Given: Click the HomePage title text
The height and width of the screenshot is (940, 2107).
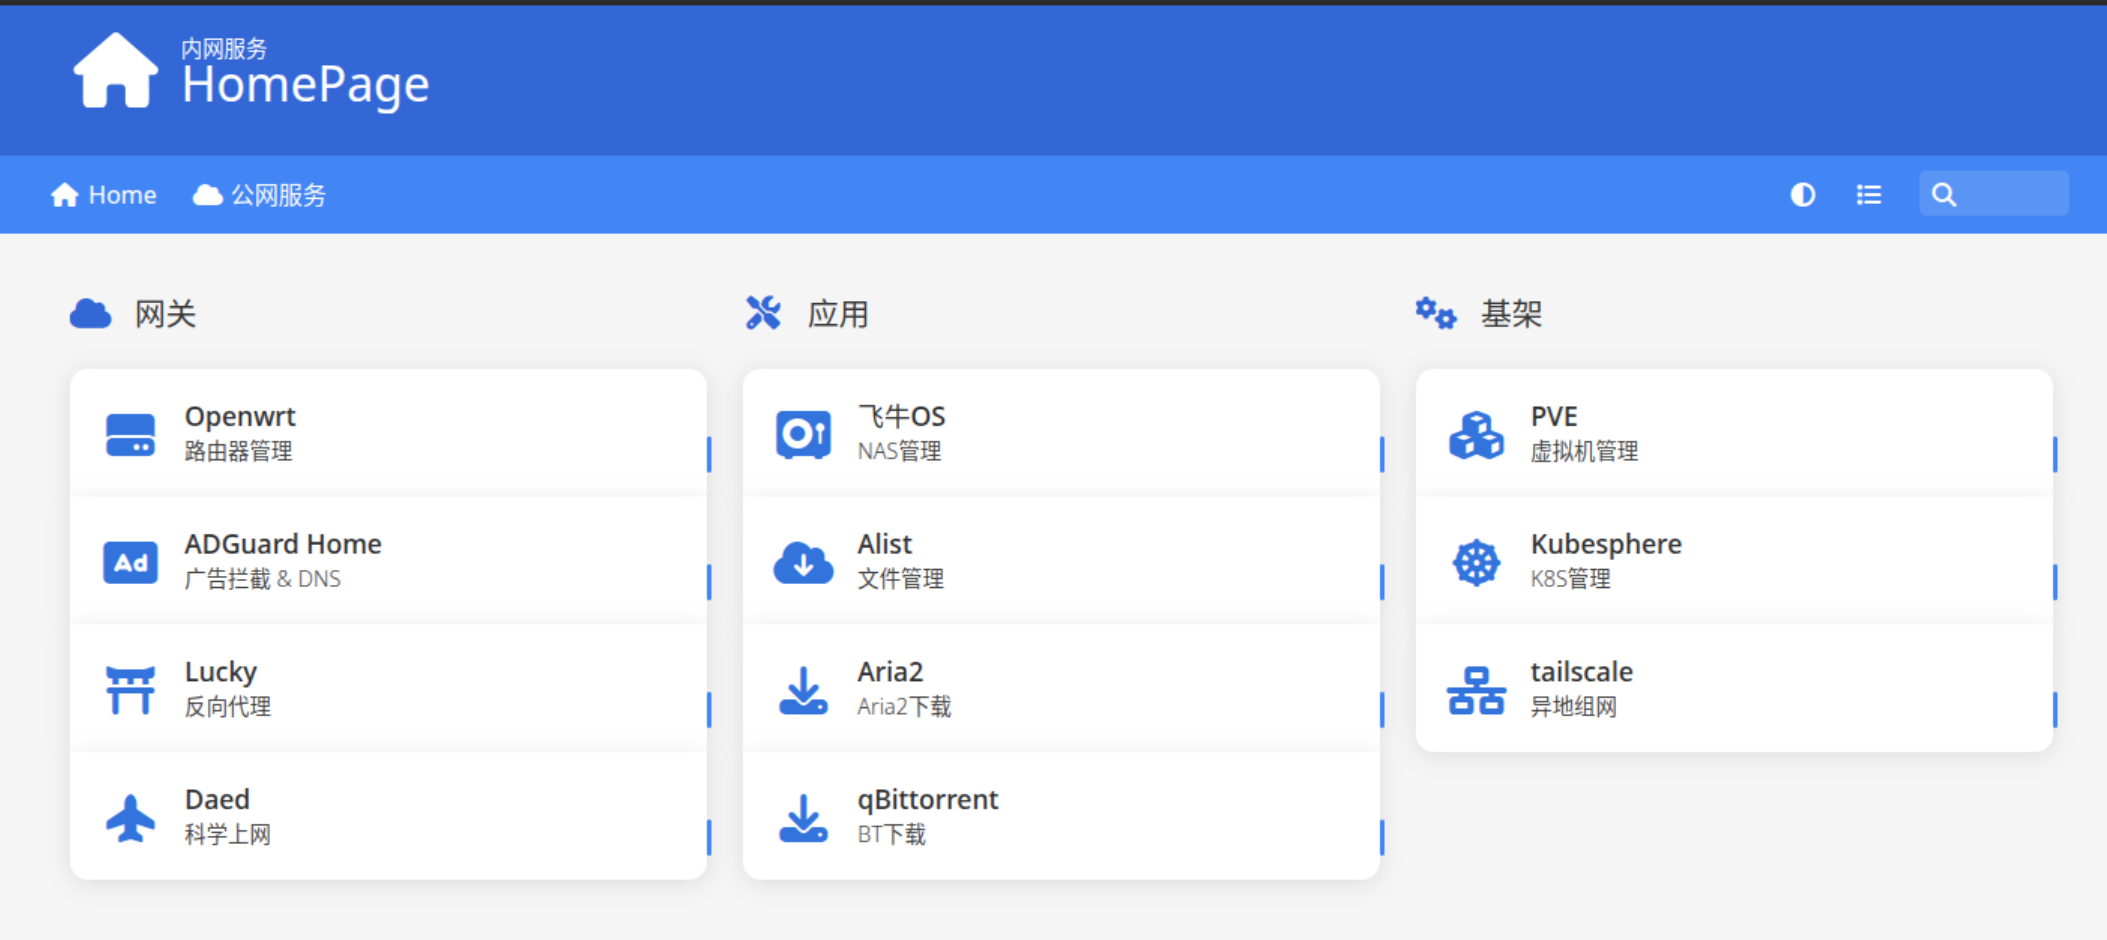Looking at the screenshot, I should click(305, 86).
